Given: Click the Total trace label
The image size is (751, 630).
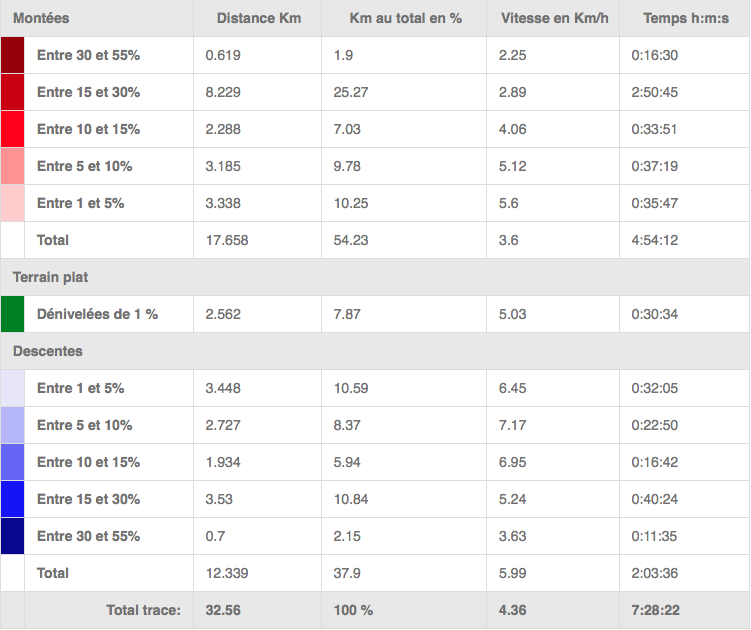Looking at the screenshot, I should pyautogui.click(x=143, y=610).
